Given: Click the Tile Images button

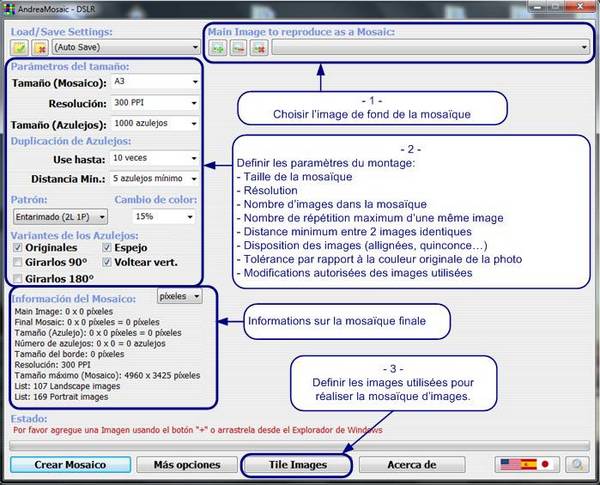Looking at the screenshot, I should coord(297,465).
